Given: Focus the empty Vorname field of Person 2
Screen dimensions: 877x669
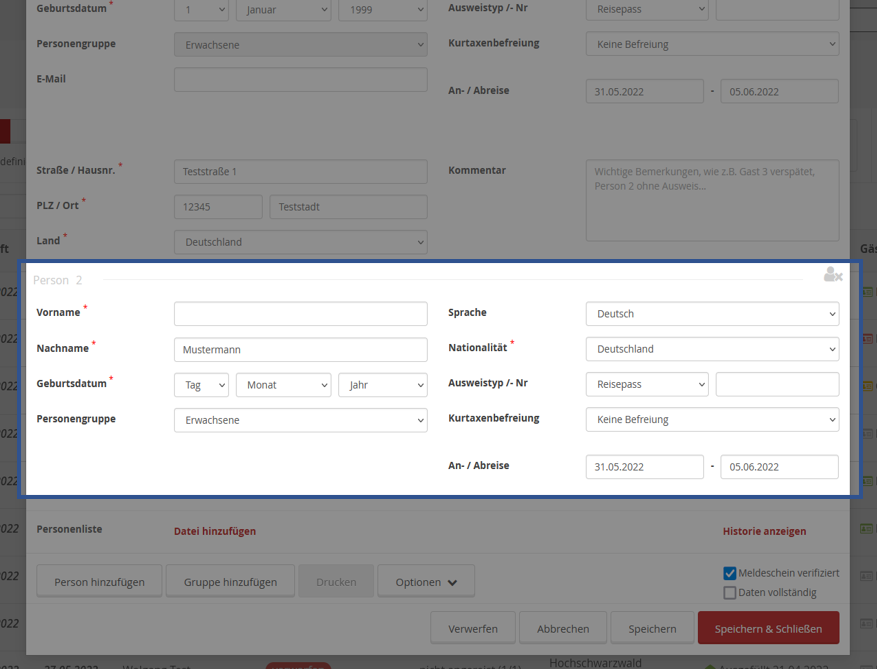Looking at the screenshot, I should pyautogui.click(x=300, y=314).
